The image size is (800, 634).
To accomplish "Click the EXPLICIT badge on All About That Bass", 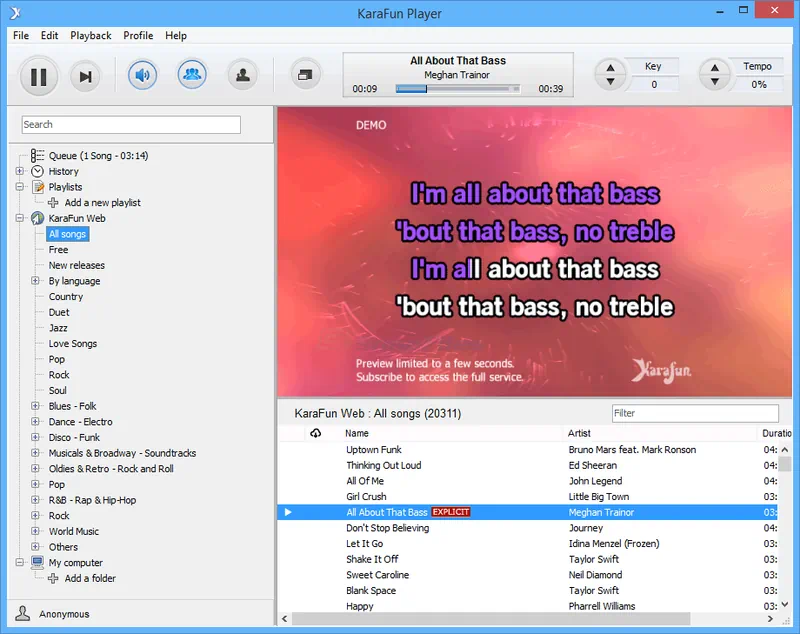I will [451, 512].
